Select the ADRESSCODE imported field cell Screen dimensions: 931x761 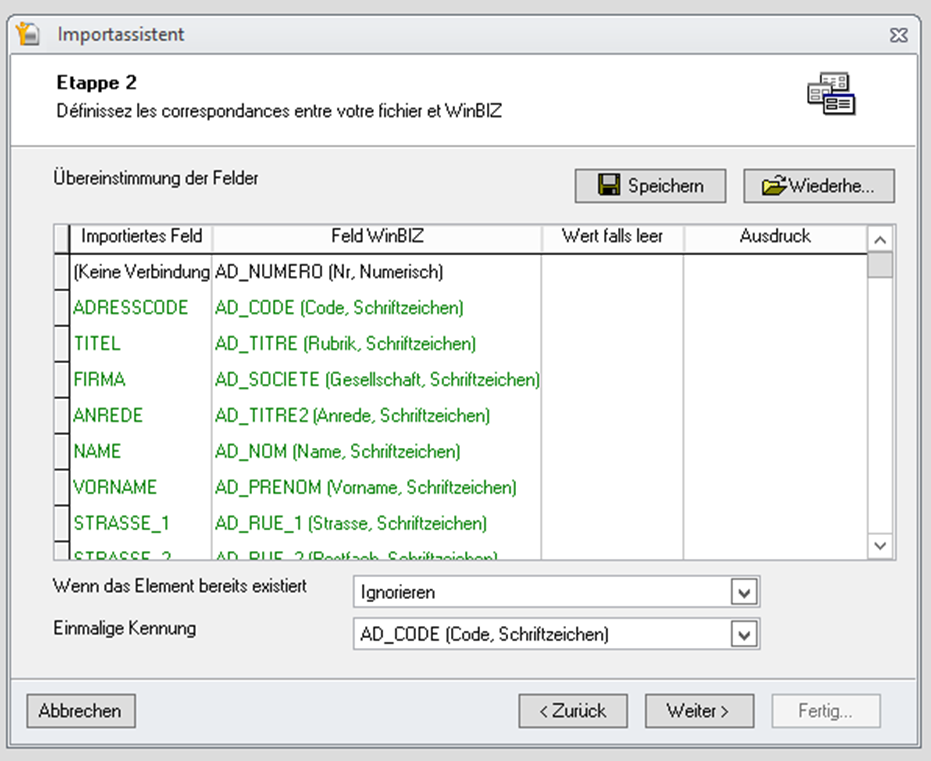tap(131, 308)
